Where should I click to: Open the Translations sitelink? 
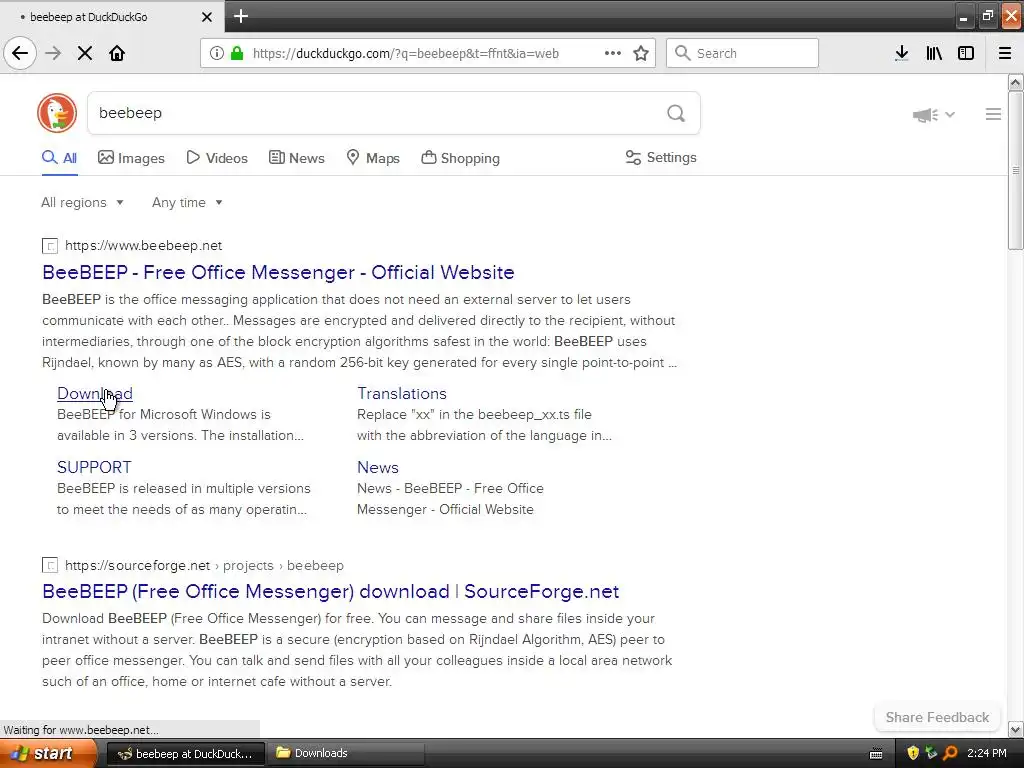pos(402,394)
